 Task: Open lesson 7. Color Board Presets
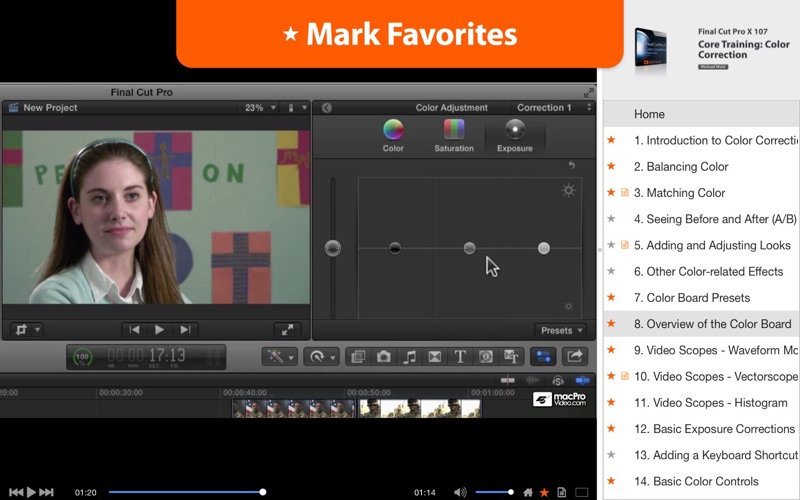[701, 297]
